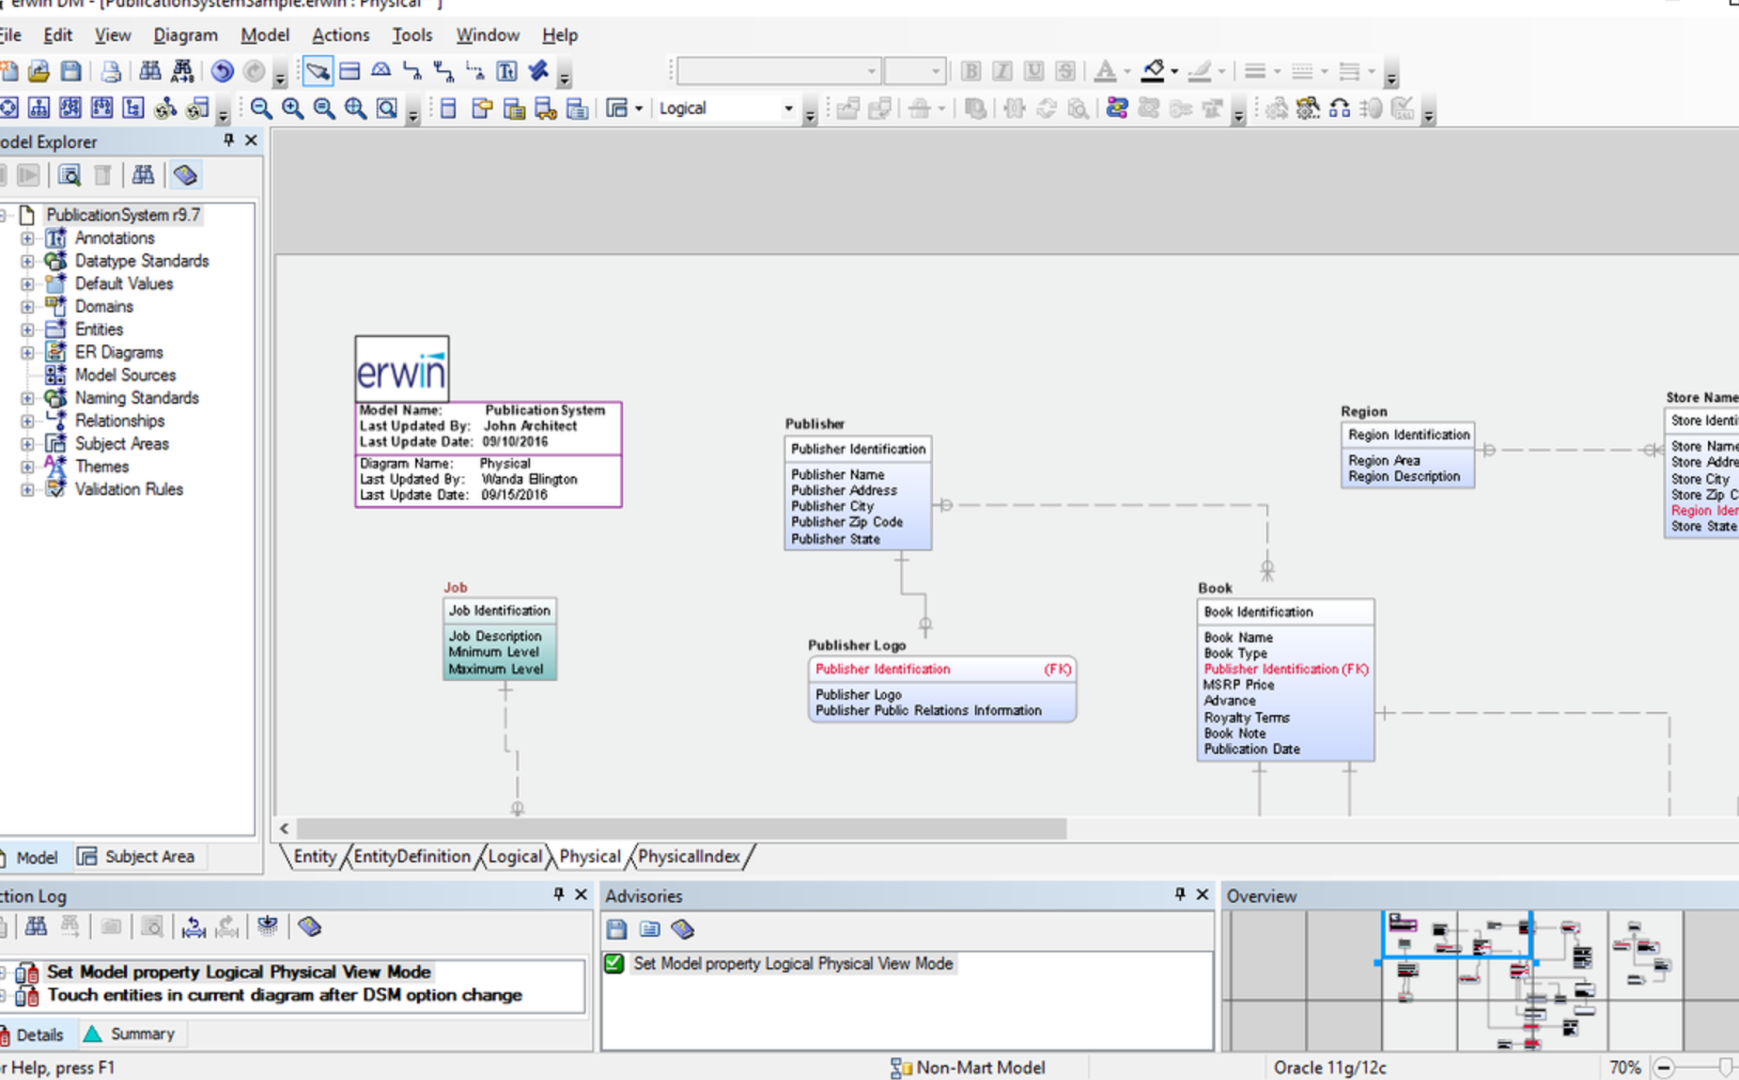Expand the Subject Areas tree node
The width and height of the screenshot is (1739, 1080).
28,444
